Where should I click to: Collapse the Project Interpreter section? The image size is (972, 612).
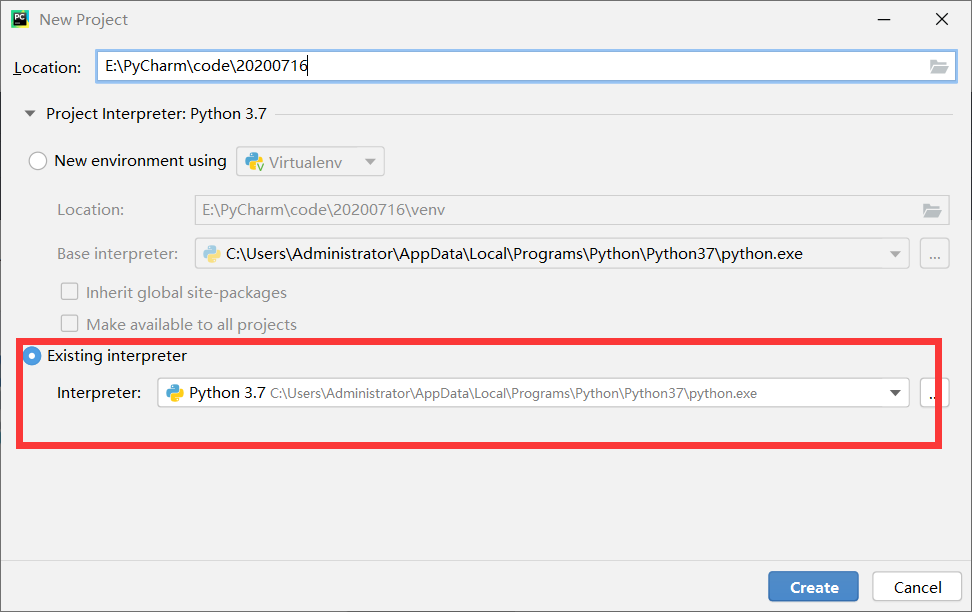30,114
